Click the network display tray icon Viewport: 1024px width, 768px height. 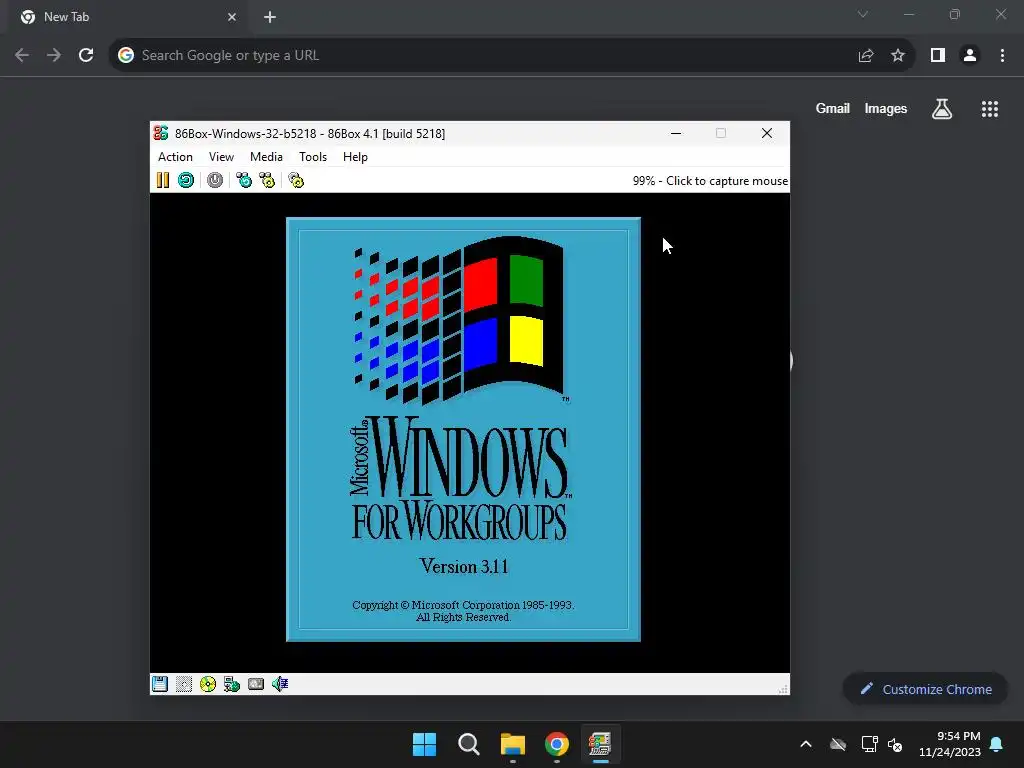869,744
